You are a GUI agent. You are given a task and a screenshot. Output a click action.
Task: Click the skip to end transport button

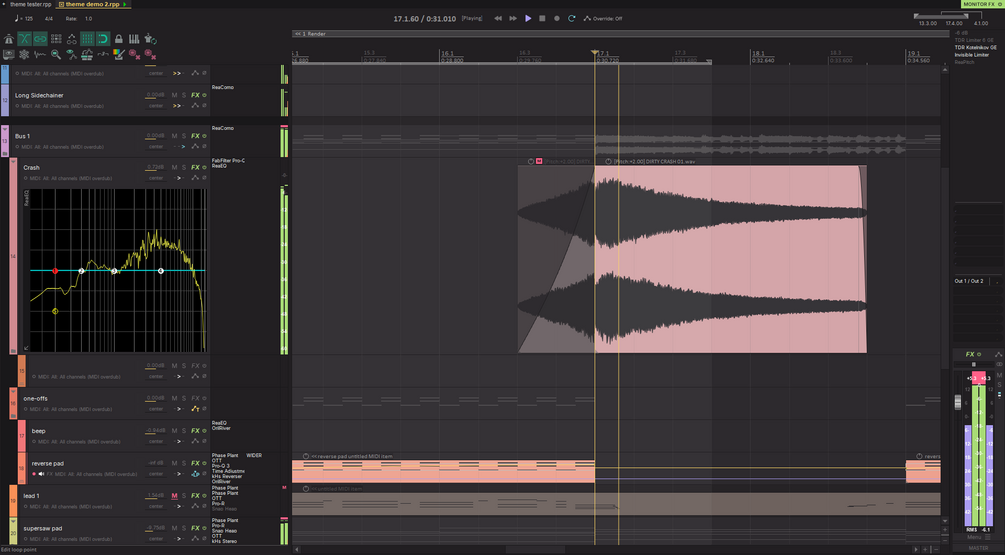(513, 19)
